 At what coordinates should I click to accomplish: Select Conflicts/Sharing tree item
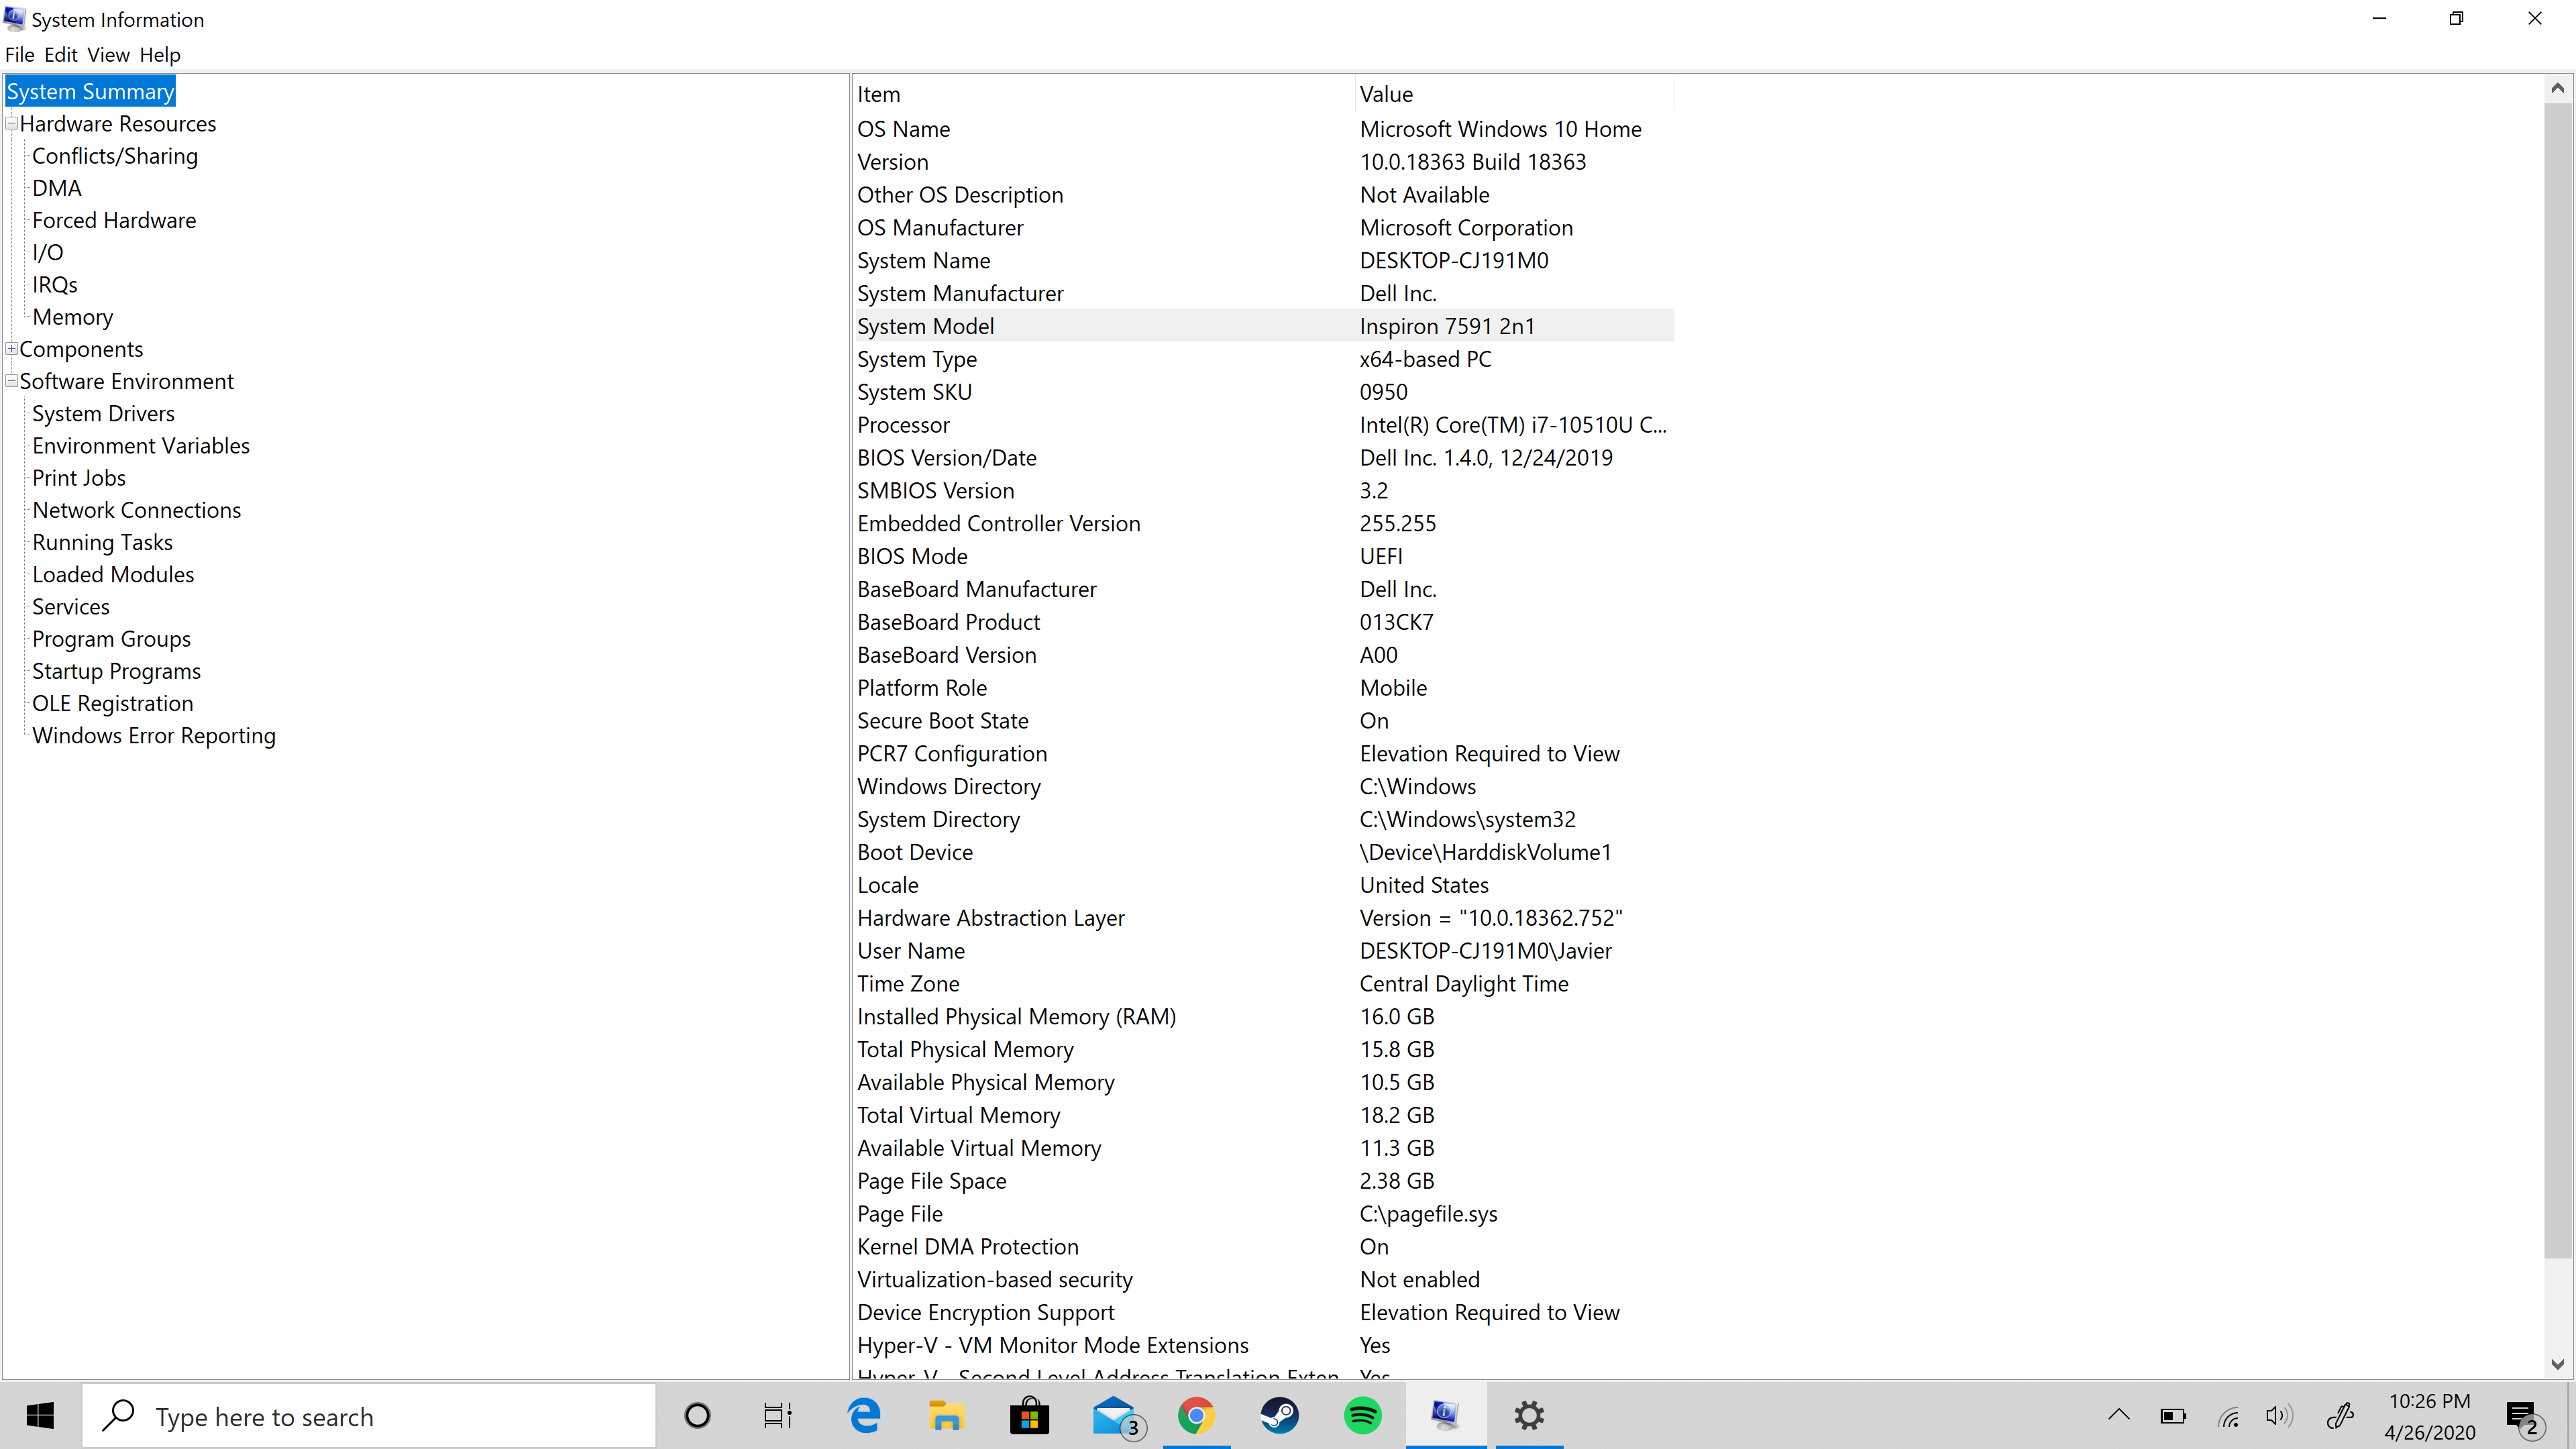pyautogui.click(x=115, y=156)
